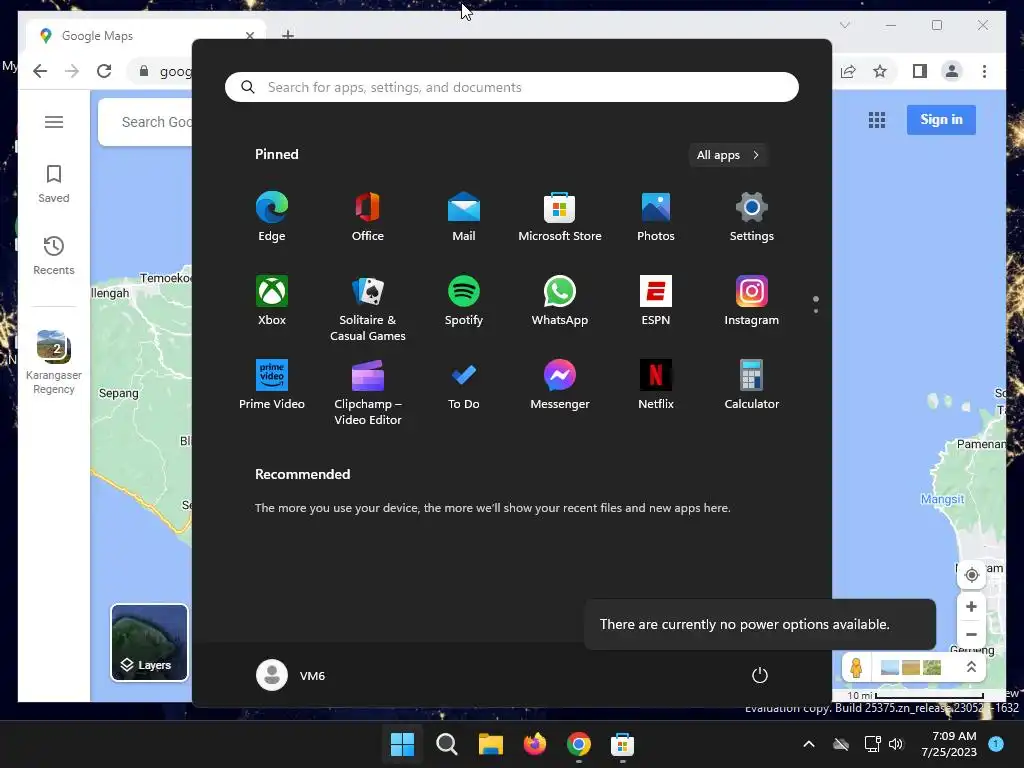Open Google Maps hamburger menu
The width and height of the screenshot is (1024, 768).
(54, 122)
